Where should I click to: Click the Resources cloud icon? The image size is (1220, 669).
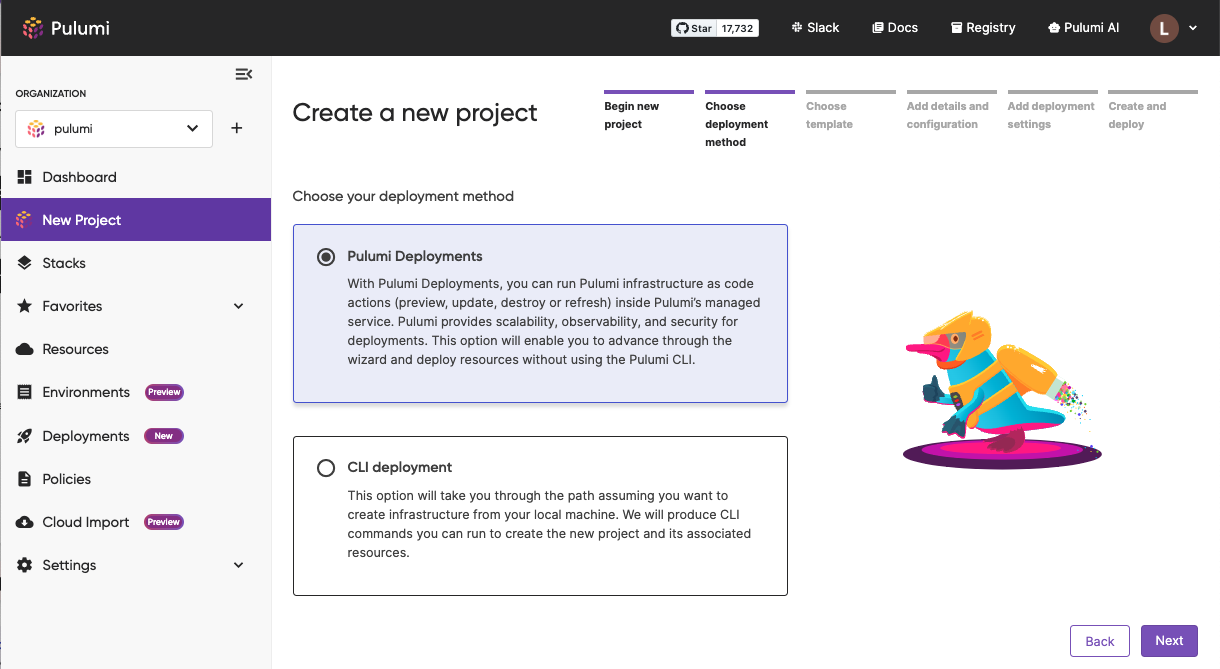click(x=25, y=349)
